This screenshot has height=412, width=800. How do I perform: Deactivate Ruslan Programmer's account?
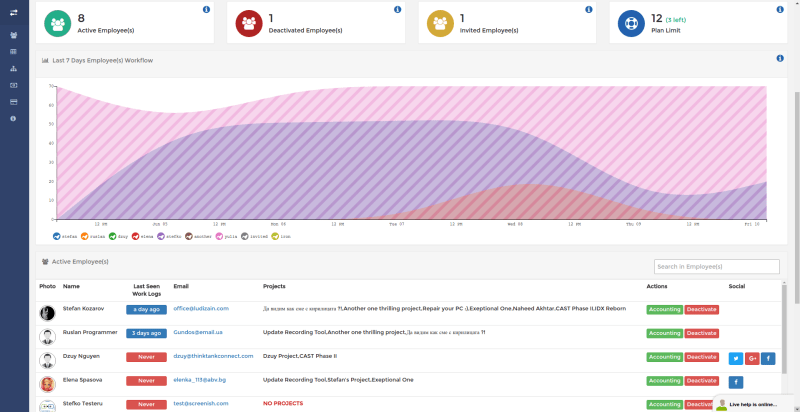pos(702,333)
